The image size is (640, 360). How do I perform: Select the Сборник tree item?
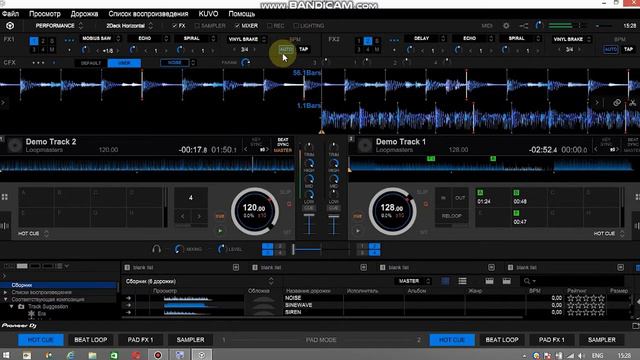click(59, 285)
